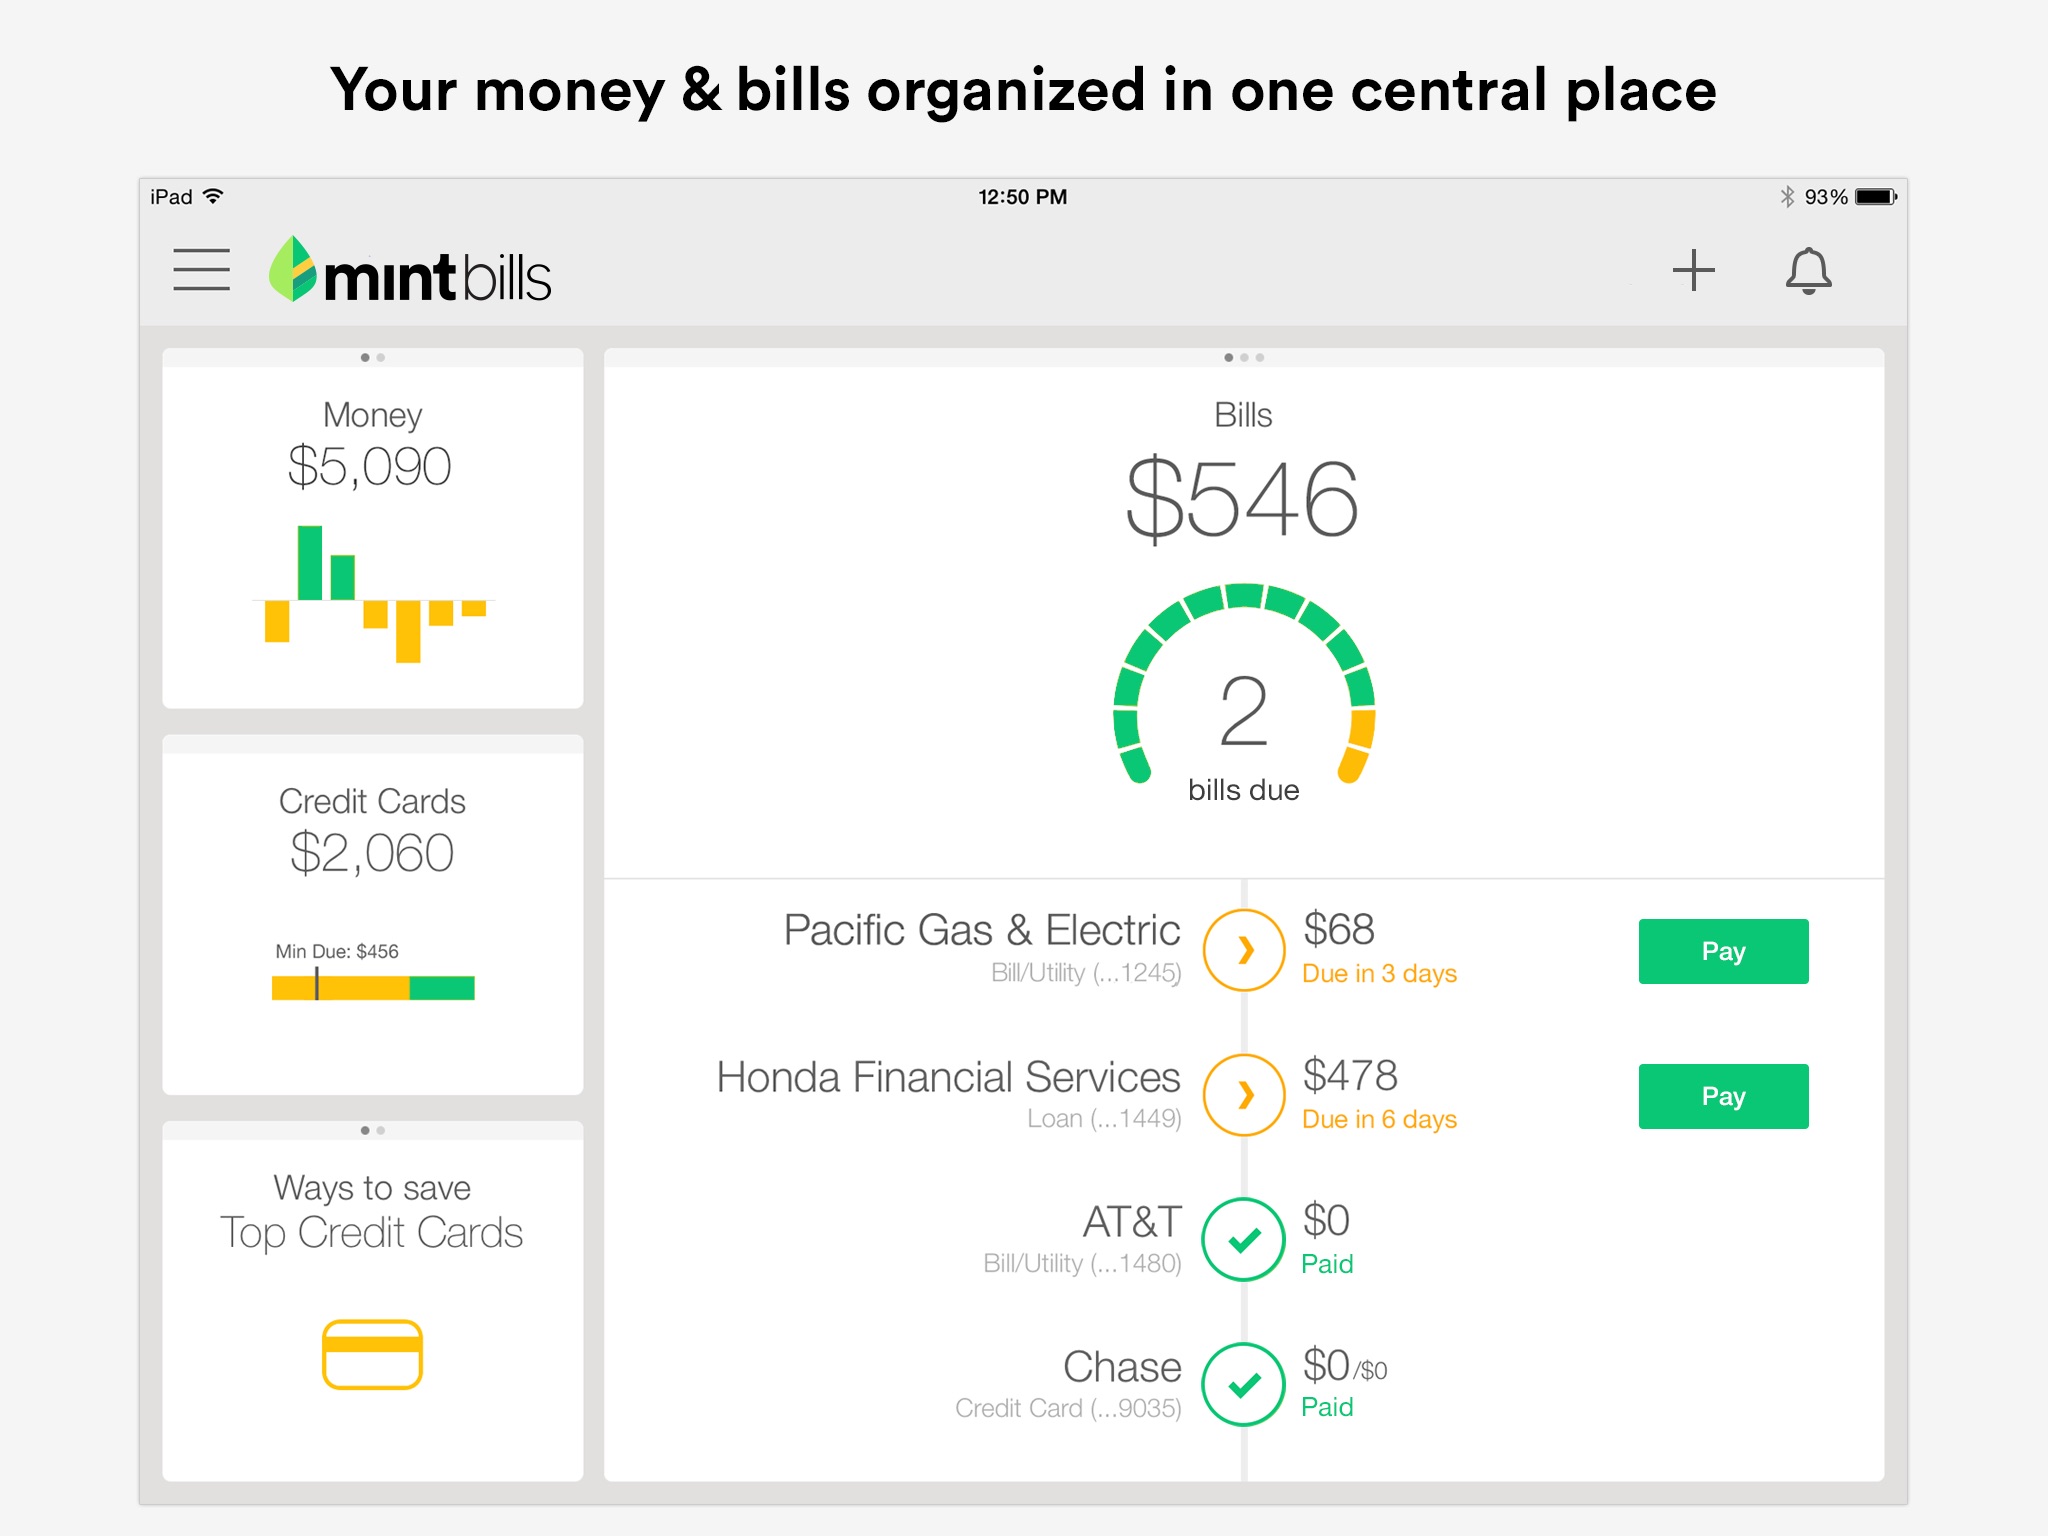Pay the $478 Honda Financial bill
This screenshot has width=2048, height=1536.
tap(1723, 1096)
